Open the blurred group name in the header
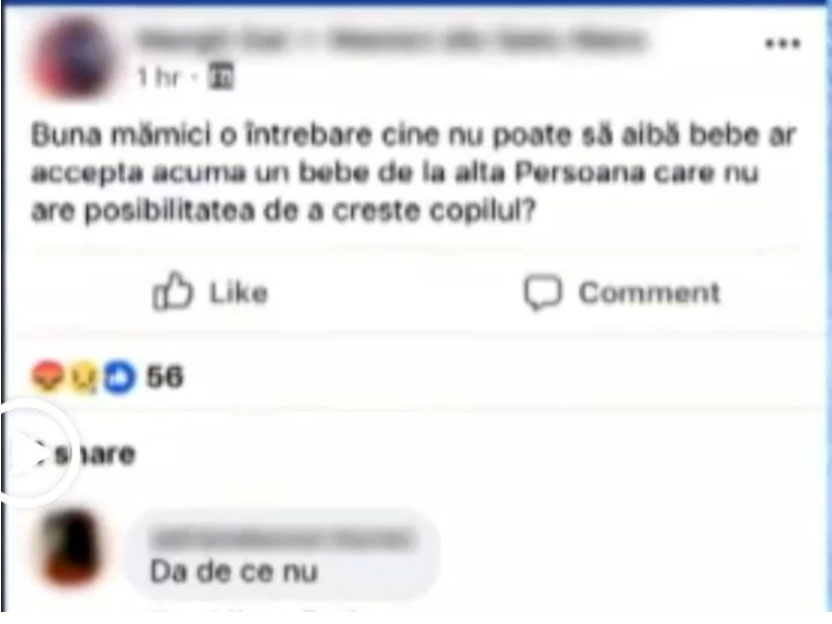 coord(487,41)
